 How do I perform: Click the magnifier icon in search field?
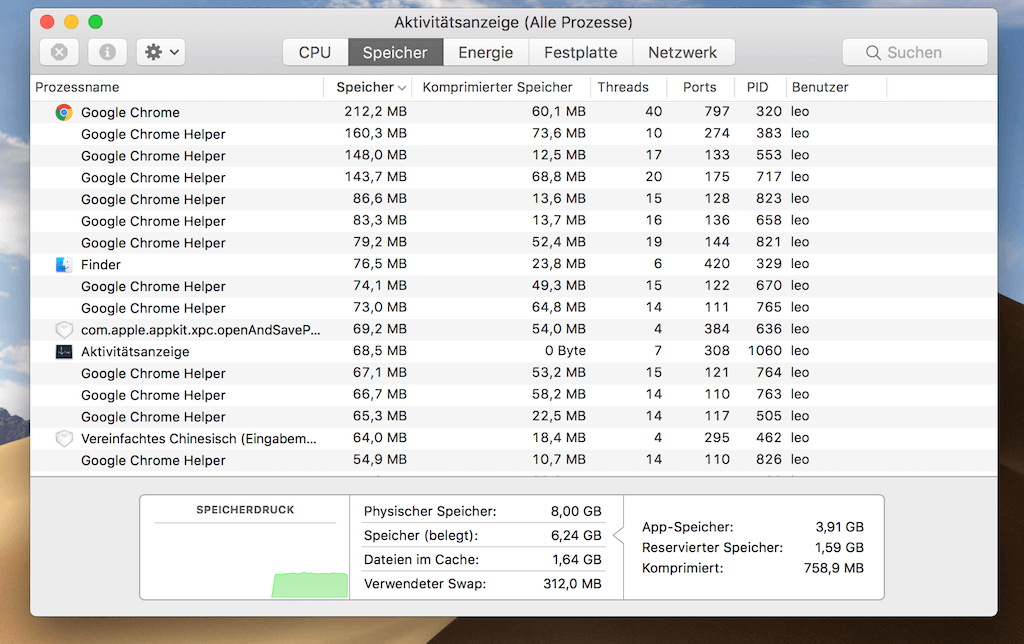click(873, 52)
